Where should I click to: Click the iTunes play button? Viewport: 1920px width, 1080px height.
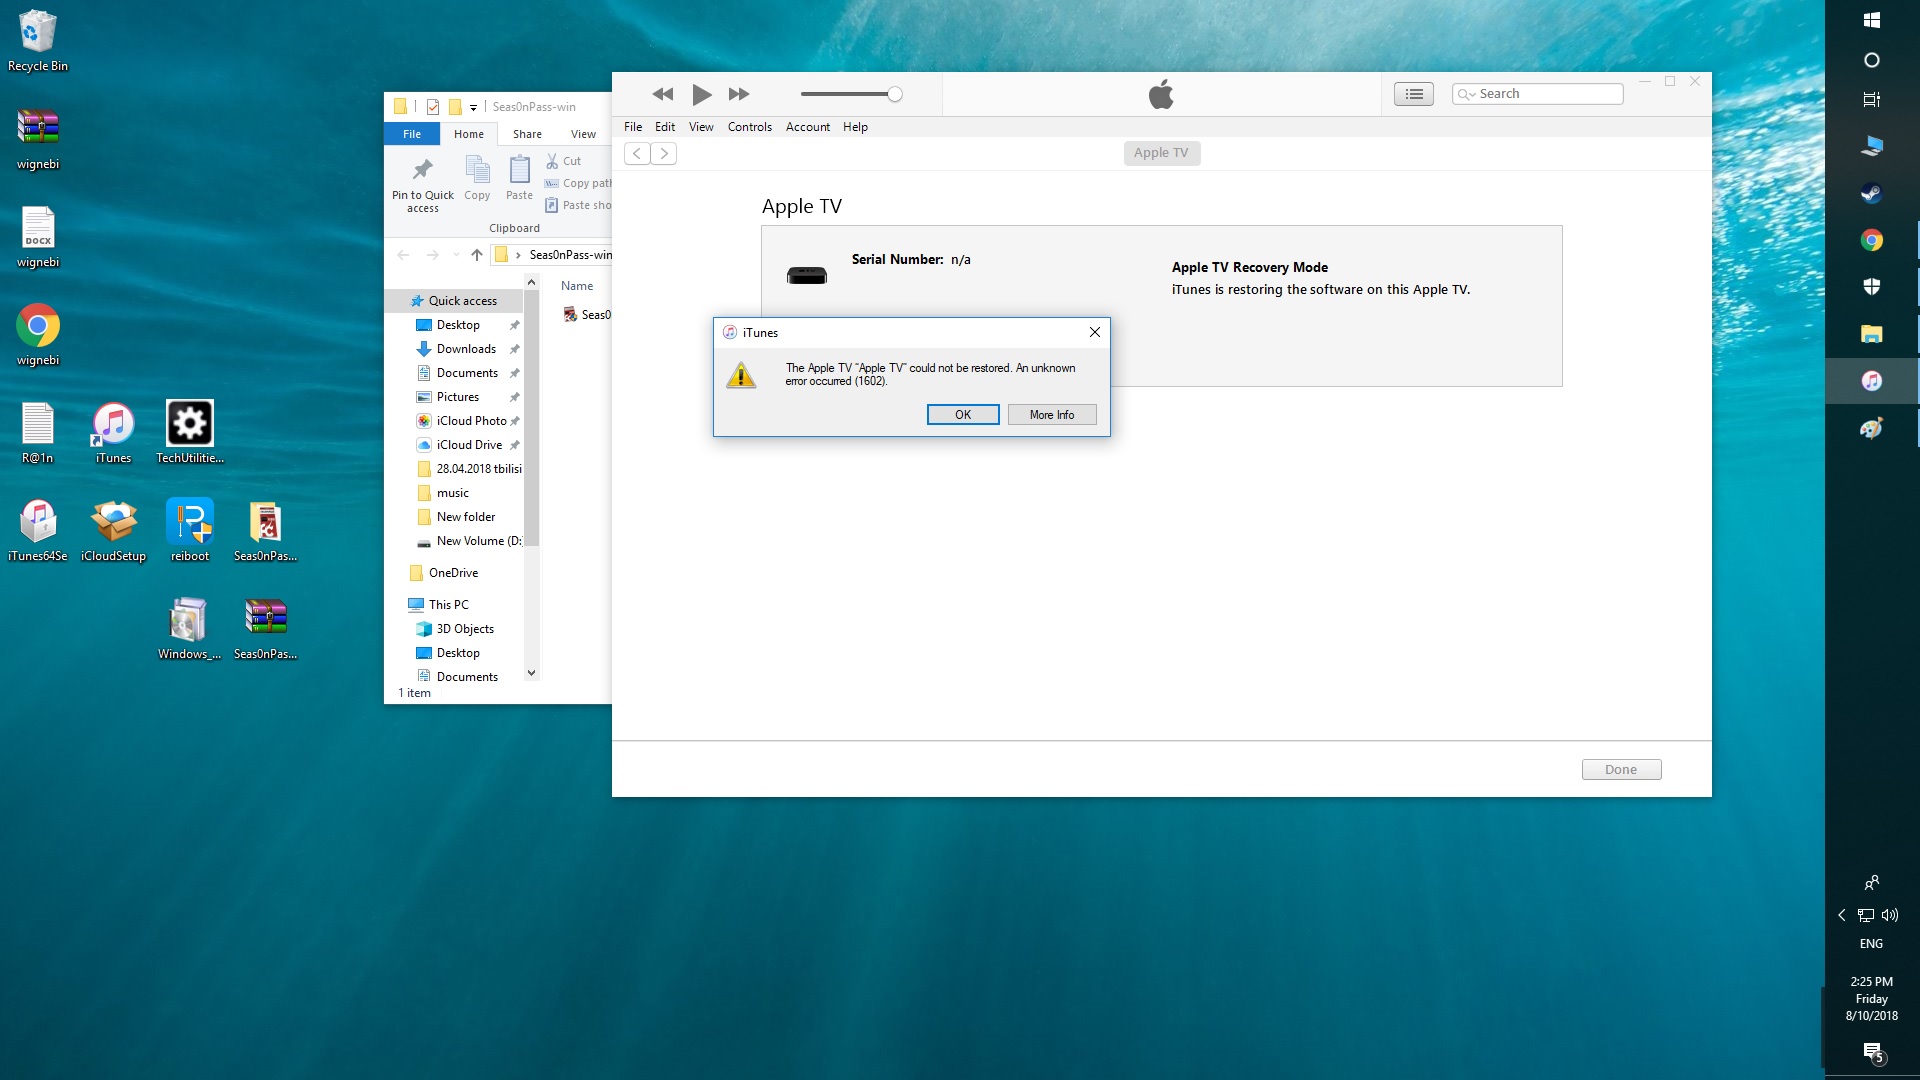(702, 94)
